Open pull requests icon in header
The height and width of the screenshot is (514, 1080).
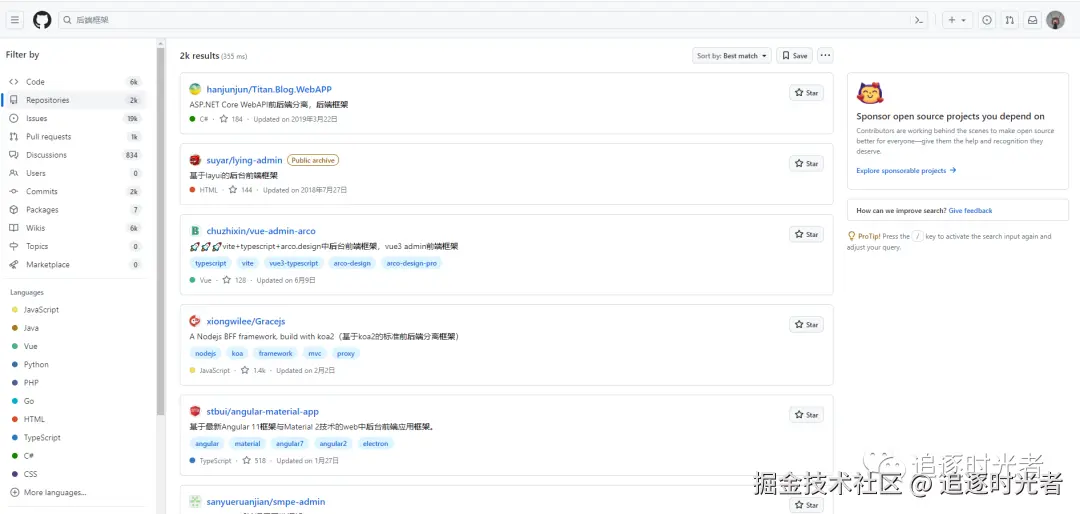(x=1010, y=20)
